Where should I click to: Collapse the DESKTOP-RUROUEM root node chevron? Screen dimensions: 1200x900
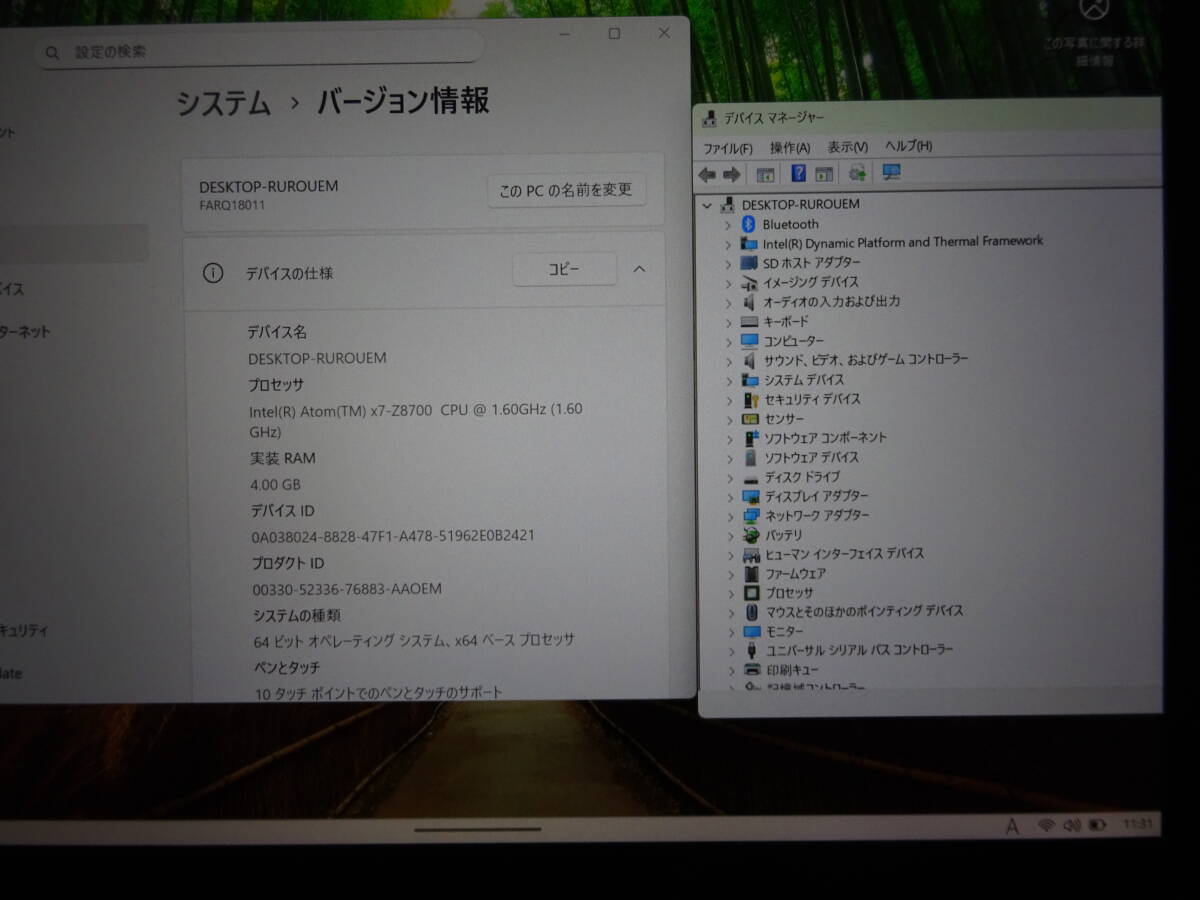click(x=708, y=205)
